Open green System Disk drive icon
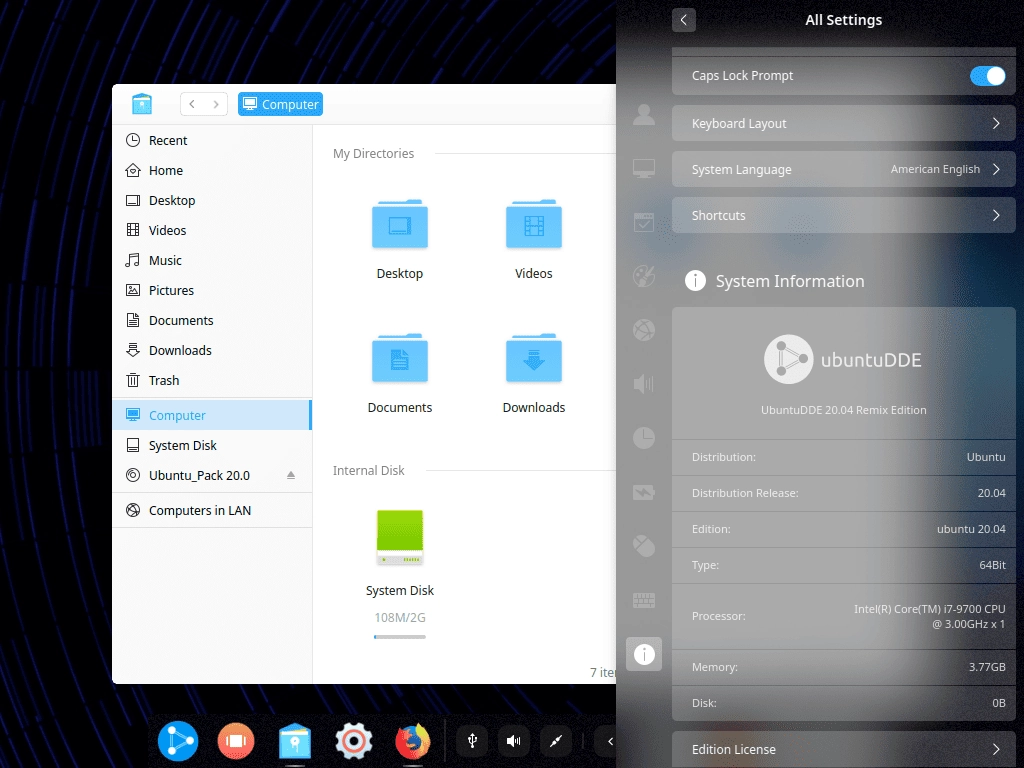1024x768 pixels. coord(400,537)
